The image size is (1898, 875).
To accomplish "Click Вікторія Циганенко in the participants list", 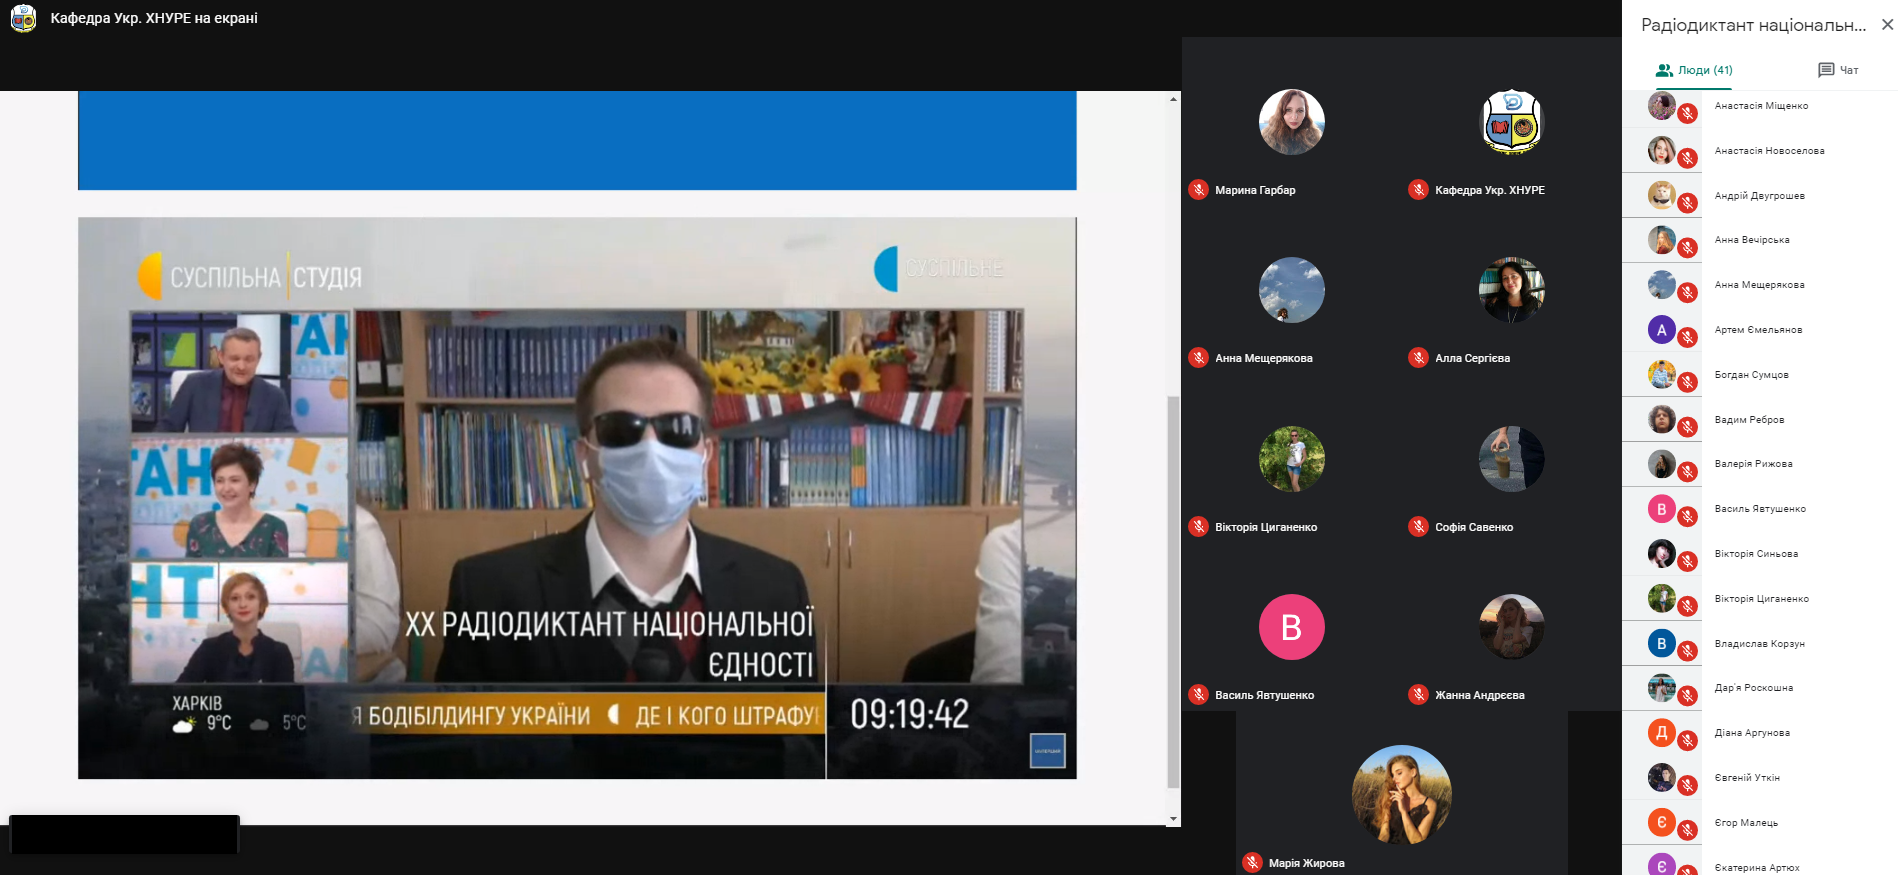I will pos(1761,599).
